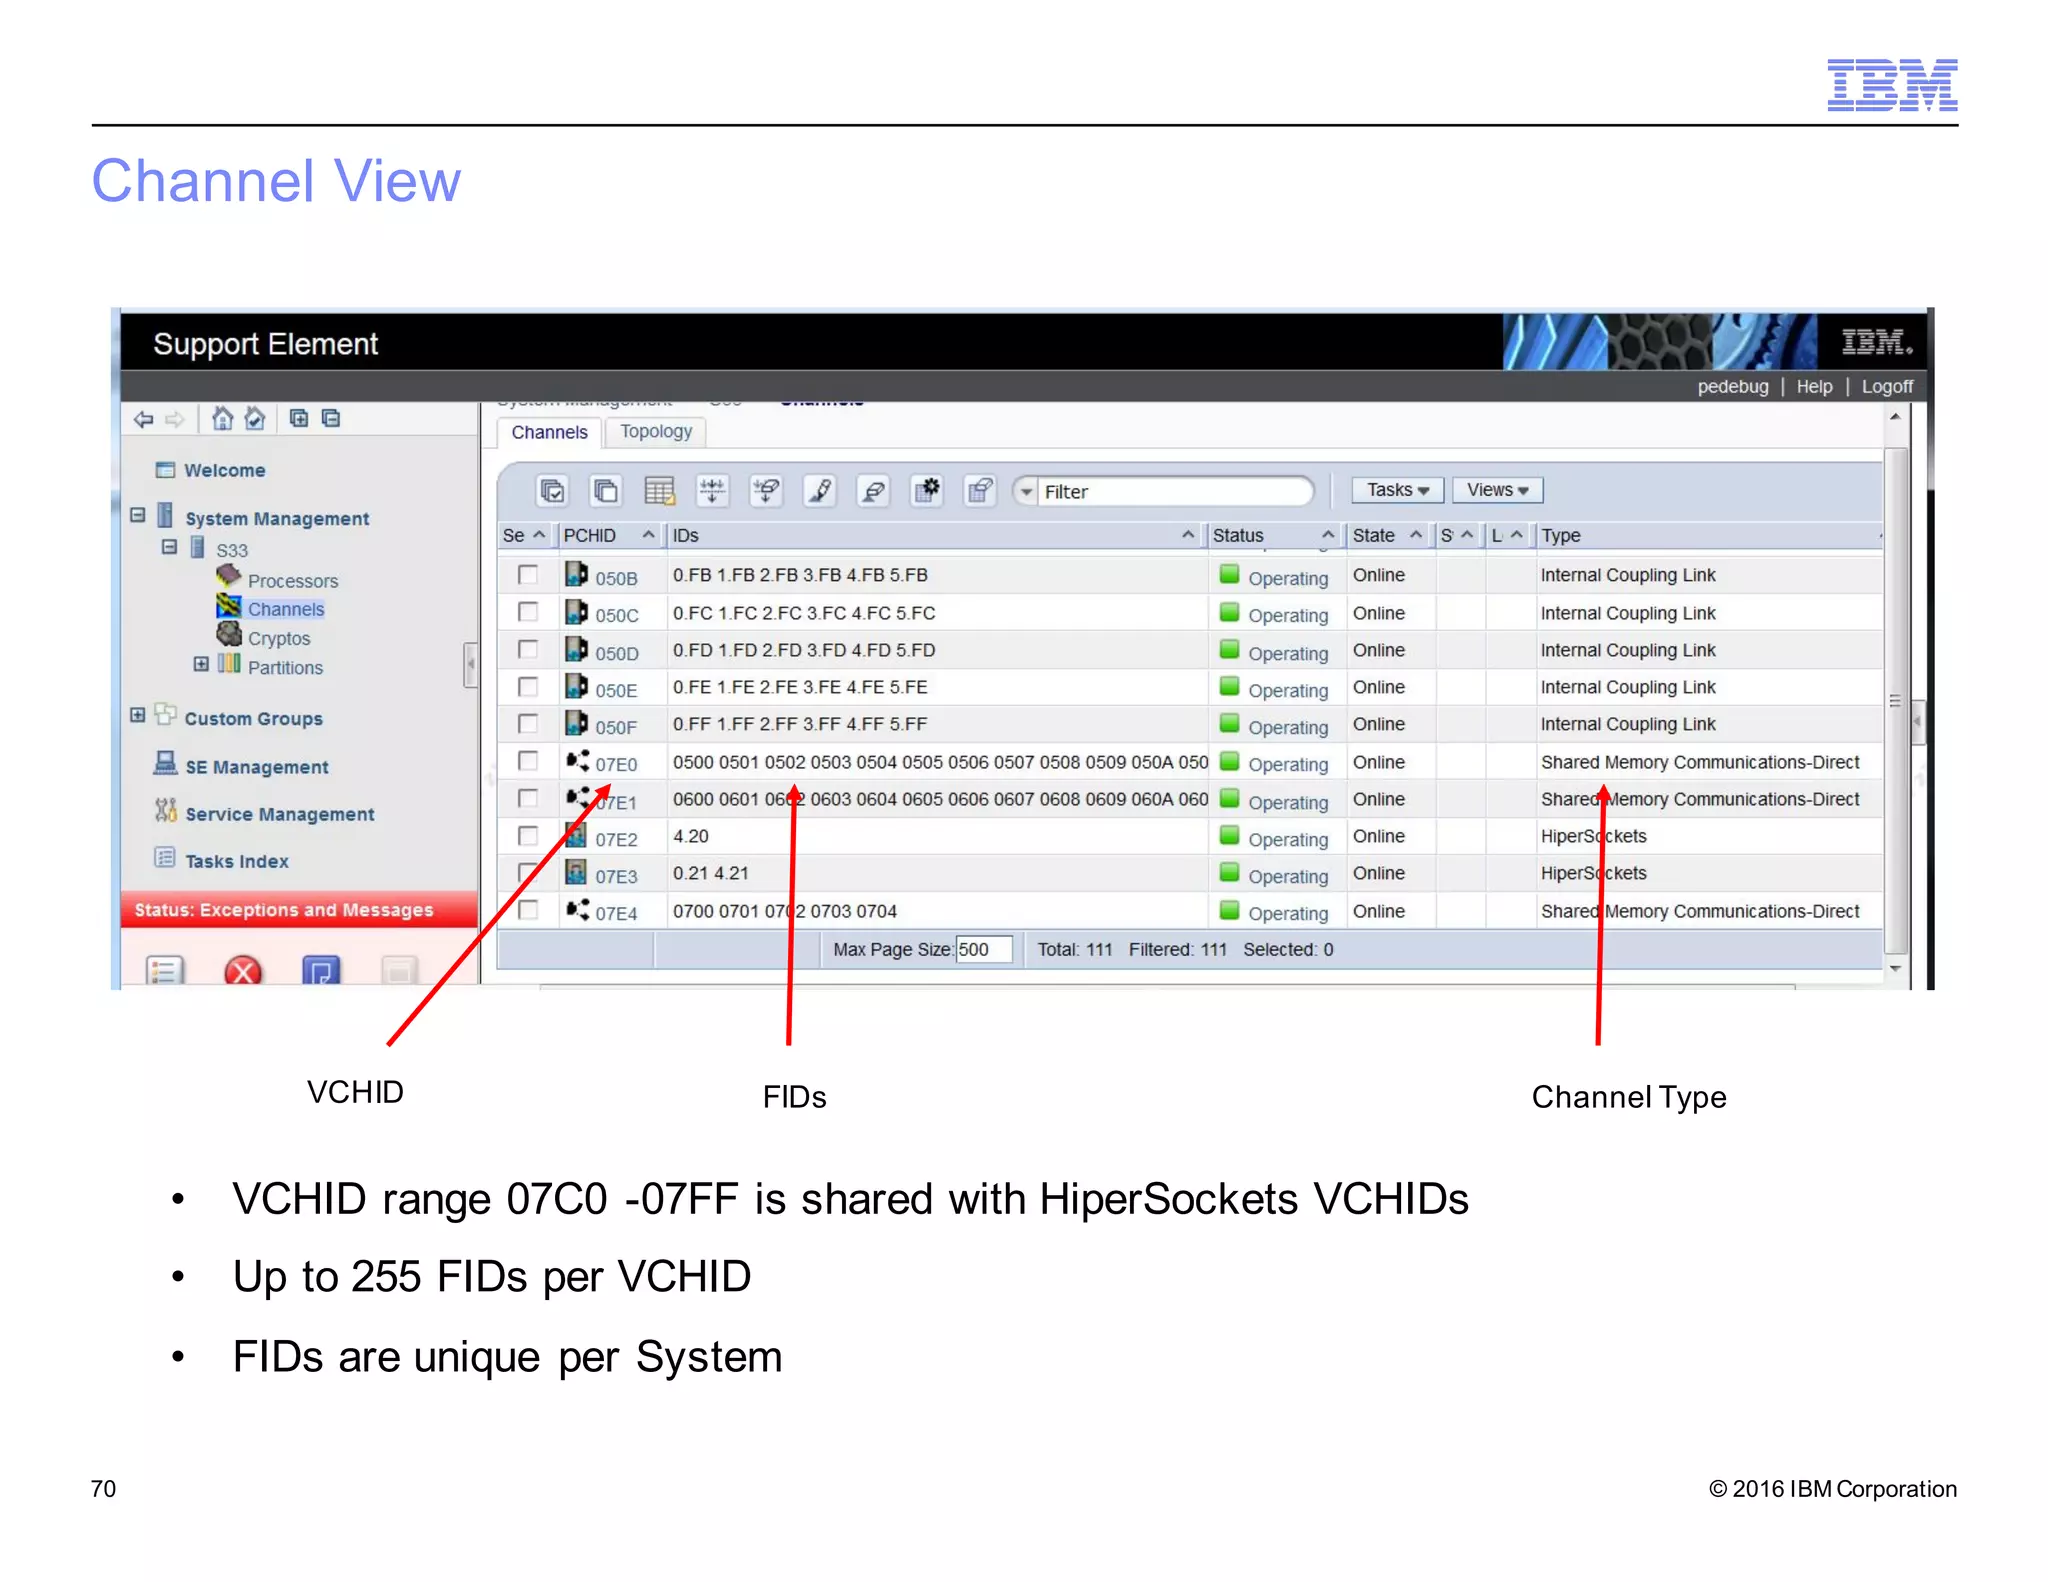Click the Set Home page icon
2048x1582 pixels.
(256, 418)
